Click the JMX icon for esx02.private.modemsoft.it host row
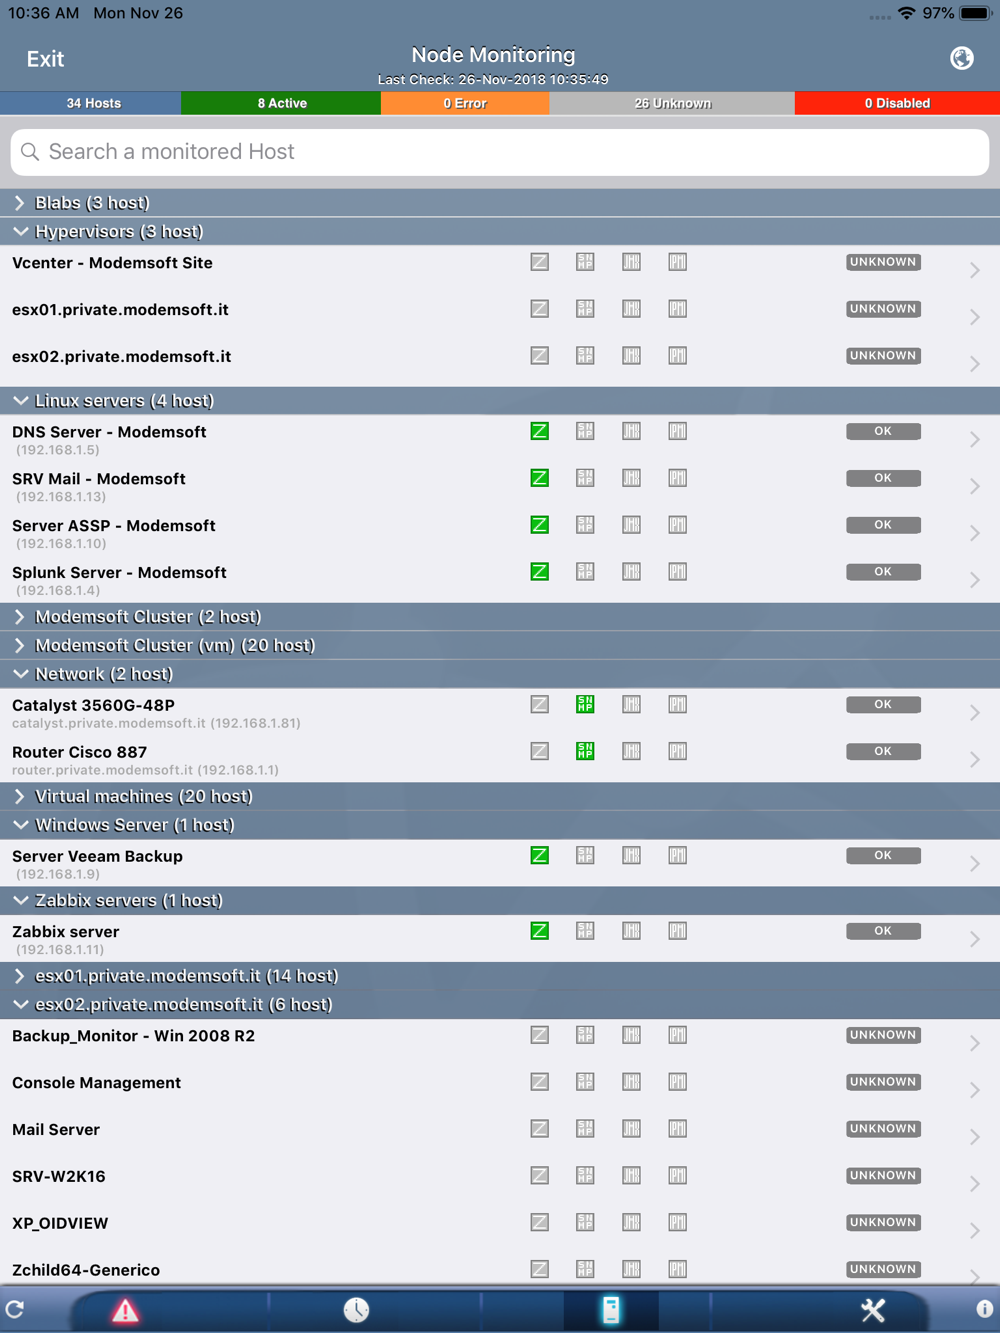 click(x=631, y=356)
